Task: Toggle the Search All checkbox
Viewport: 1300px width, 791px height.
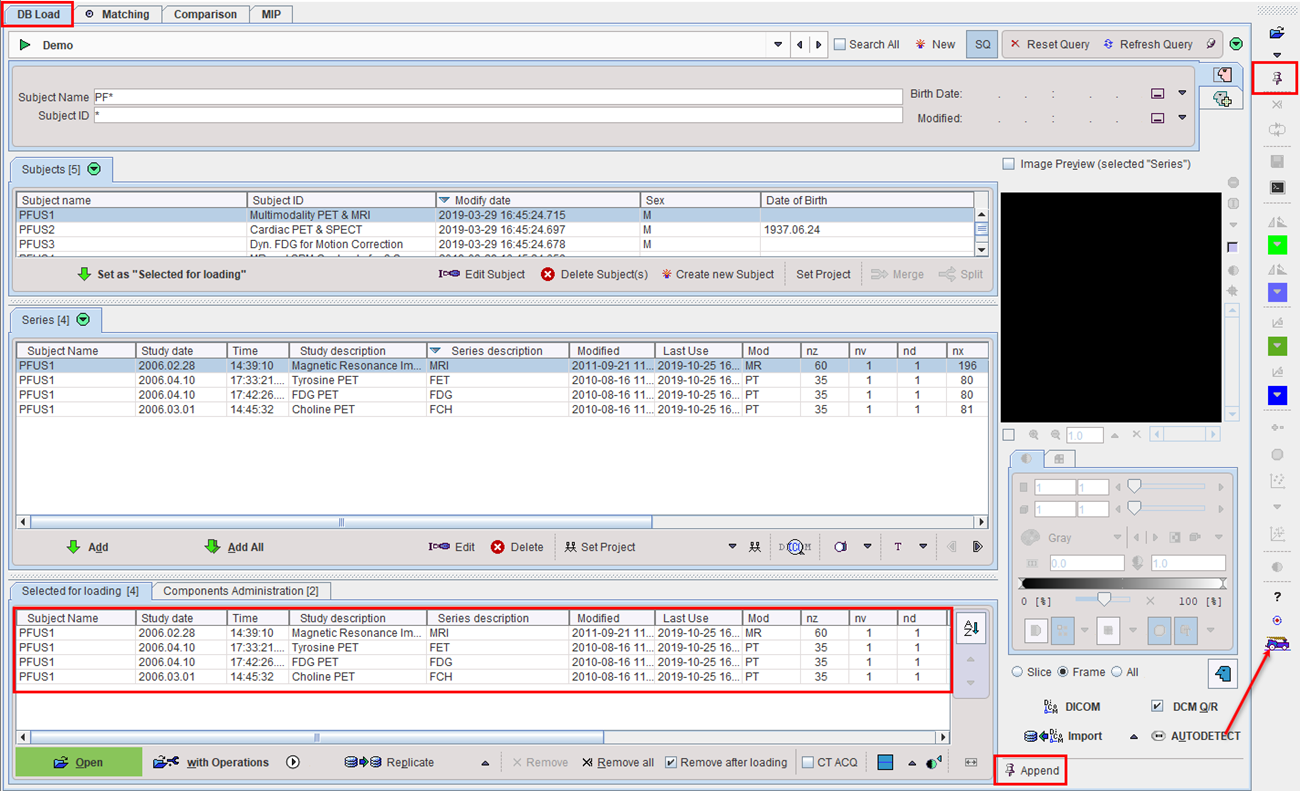Action: pos(840,44)
